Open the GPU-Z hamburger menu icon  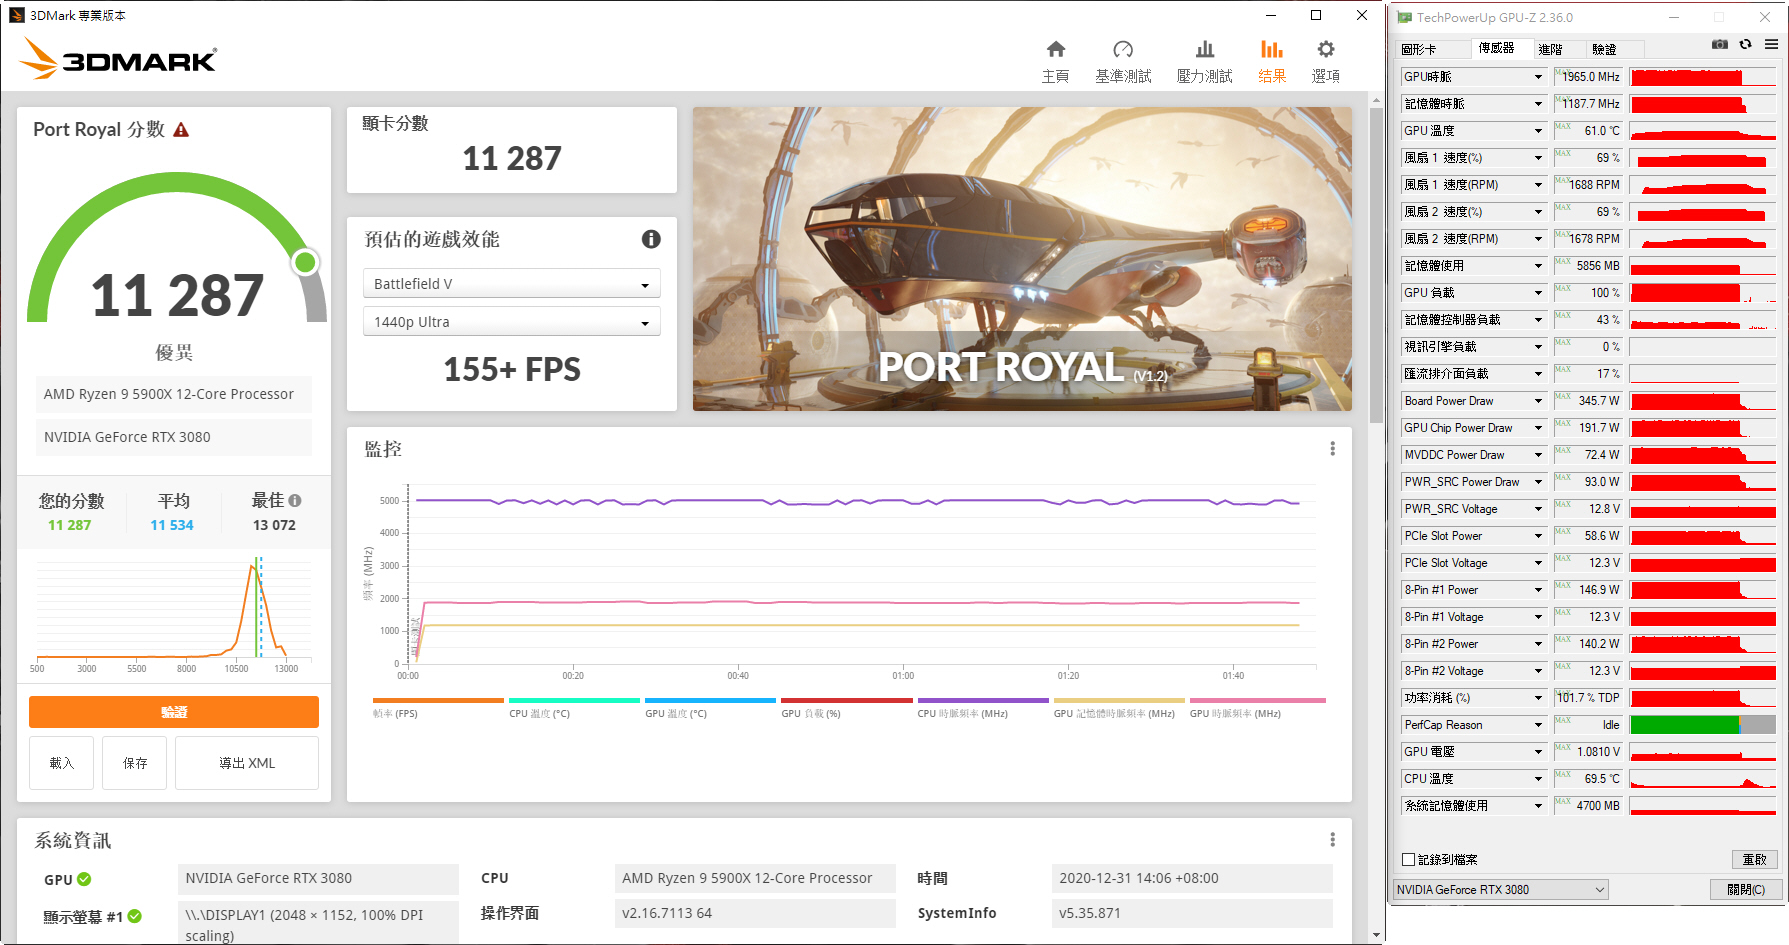tap(1771, 44)
